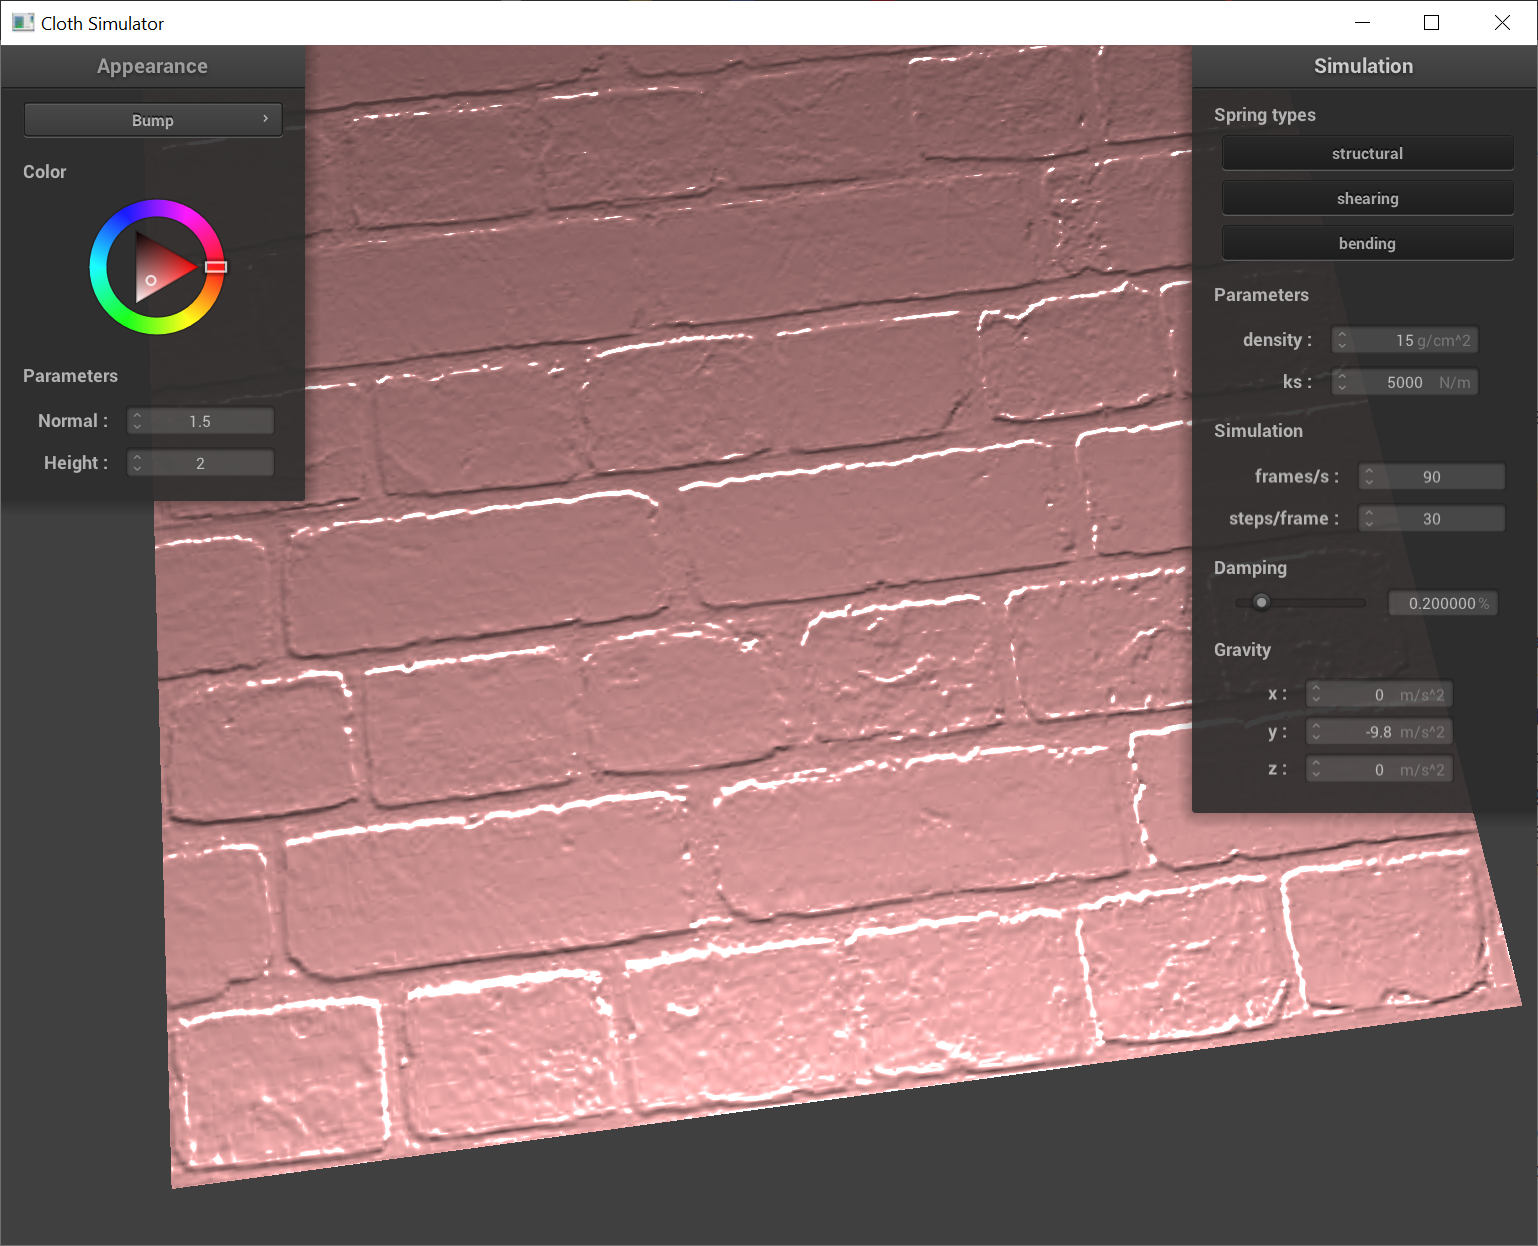
Task: Click the gravity z stepper arrows
Action: pyautogui.click(x=1316, y=770)
